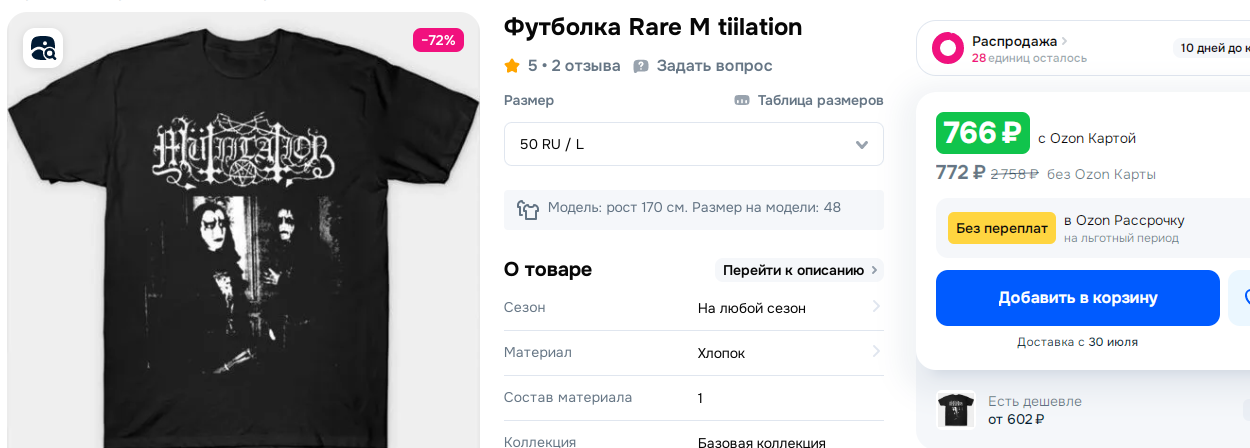
Task: Open the 50 RU / L size dropdown
Action: (x=693, y=144)
